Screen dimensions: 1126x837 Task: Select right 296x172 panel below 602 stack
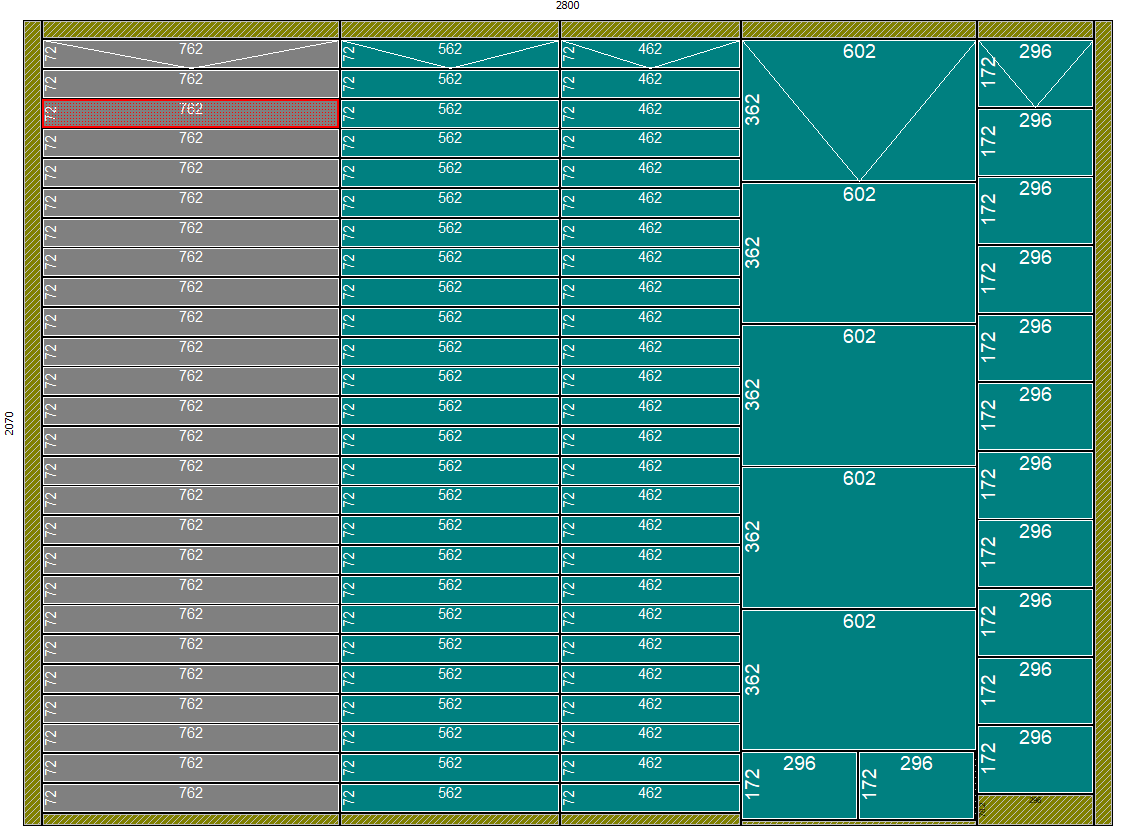click(x=916, y=785)
